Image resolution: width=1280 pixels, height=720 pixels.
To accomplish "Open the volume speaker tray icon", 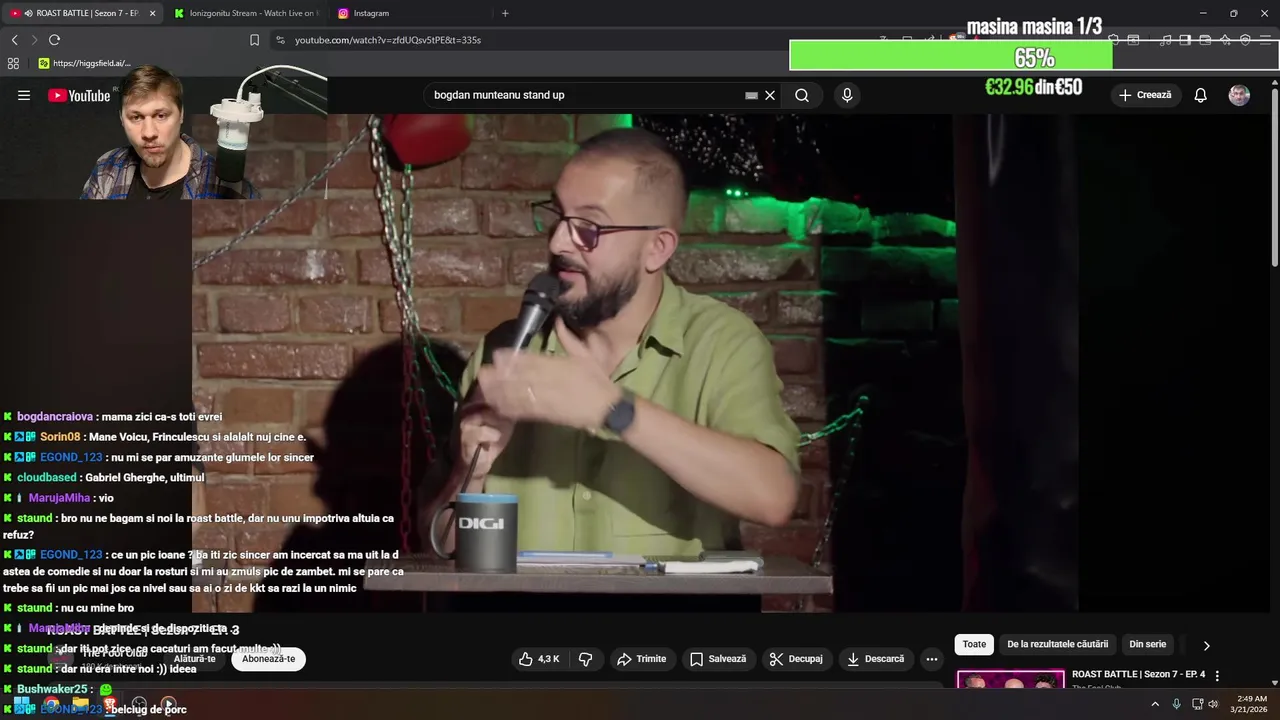I will tap(1213, 704).
